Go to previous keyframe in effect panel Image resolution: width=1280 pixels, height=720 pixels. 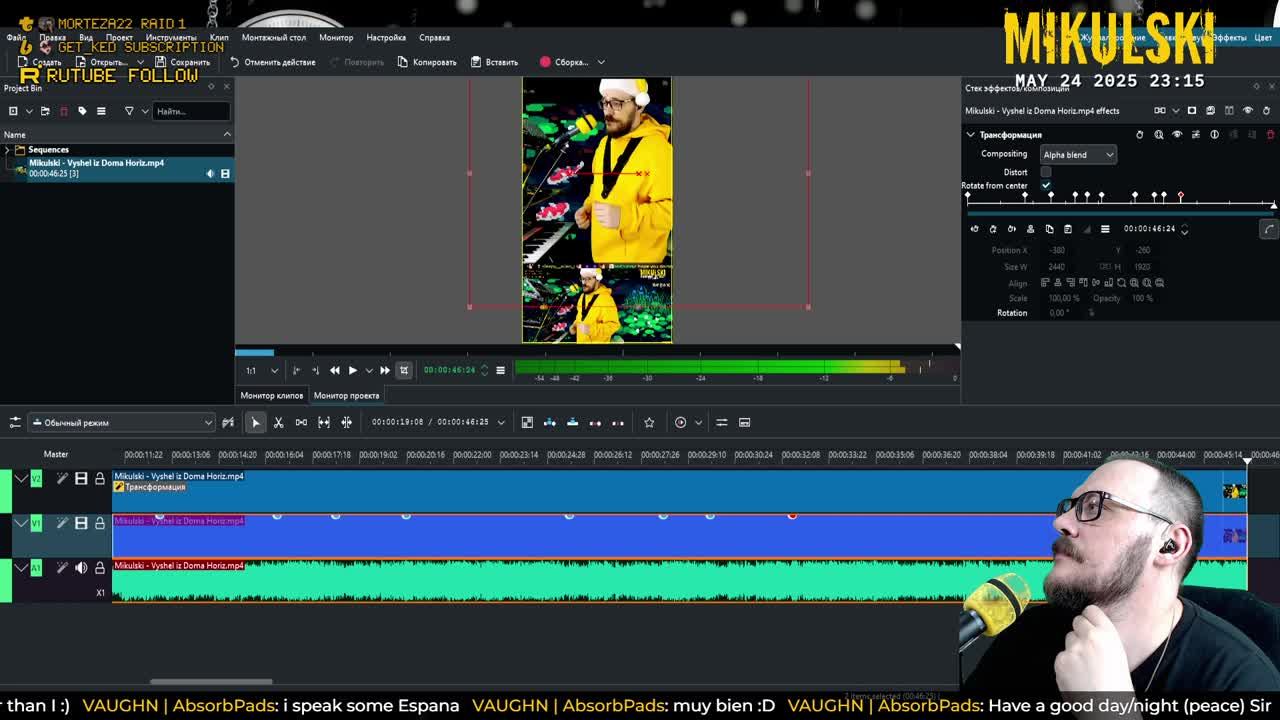tap(974, 229)
